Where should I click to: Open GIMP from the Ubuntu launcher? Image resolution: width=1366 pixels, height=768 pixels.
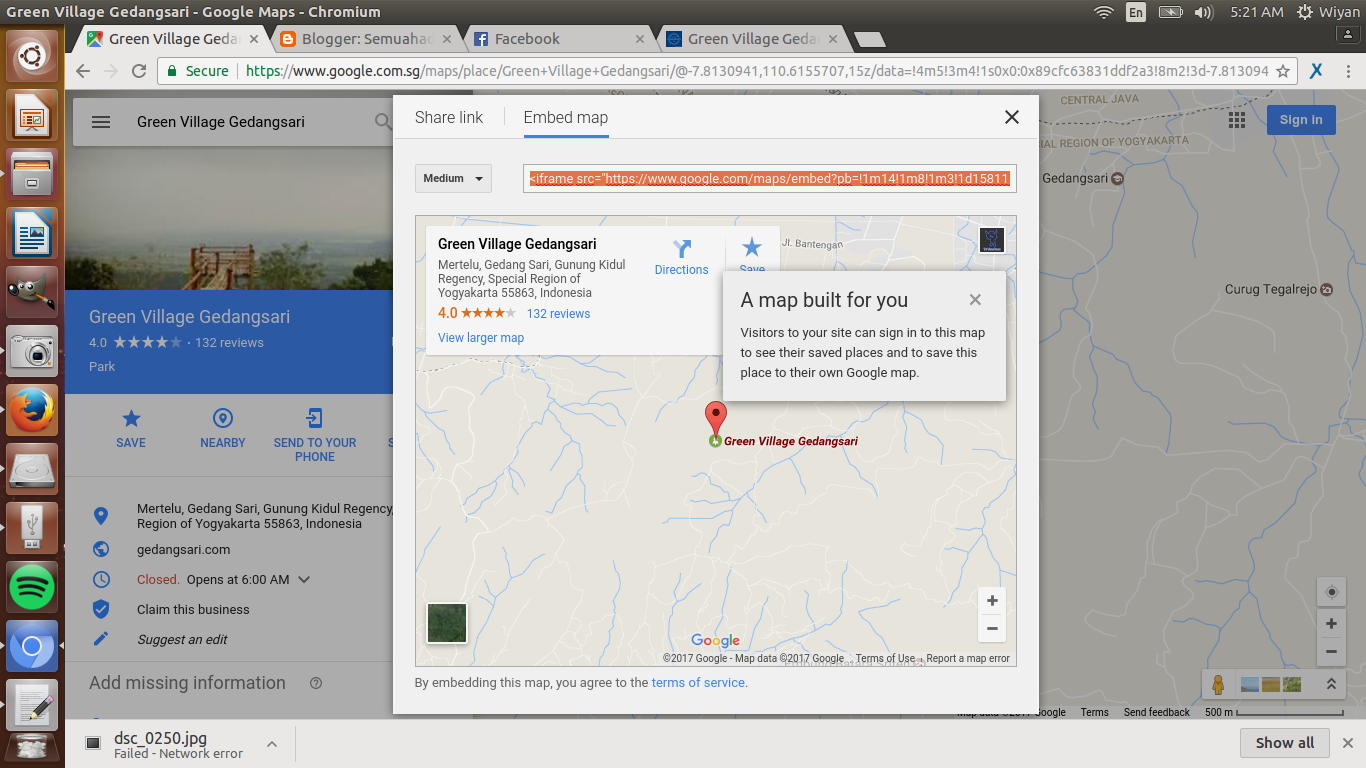32,292
